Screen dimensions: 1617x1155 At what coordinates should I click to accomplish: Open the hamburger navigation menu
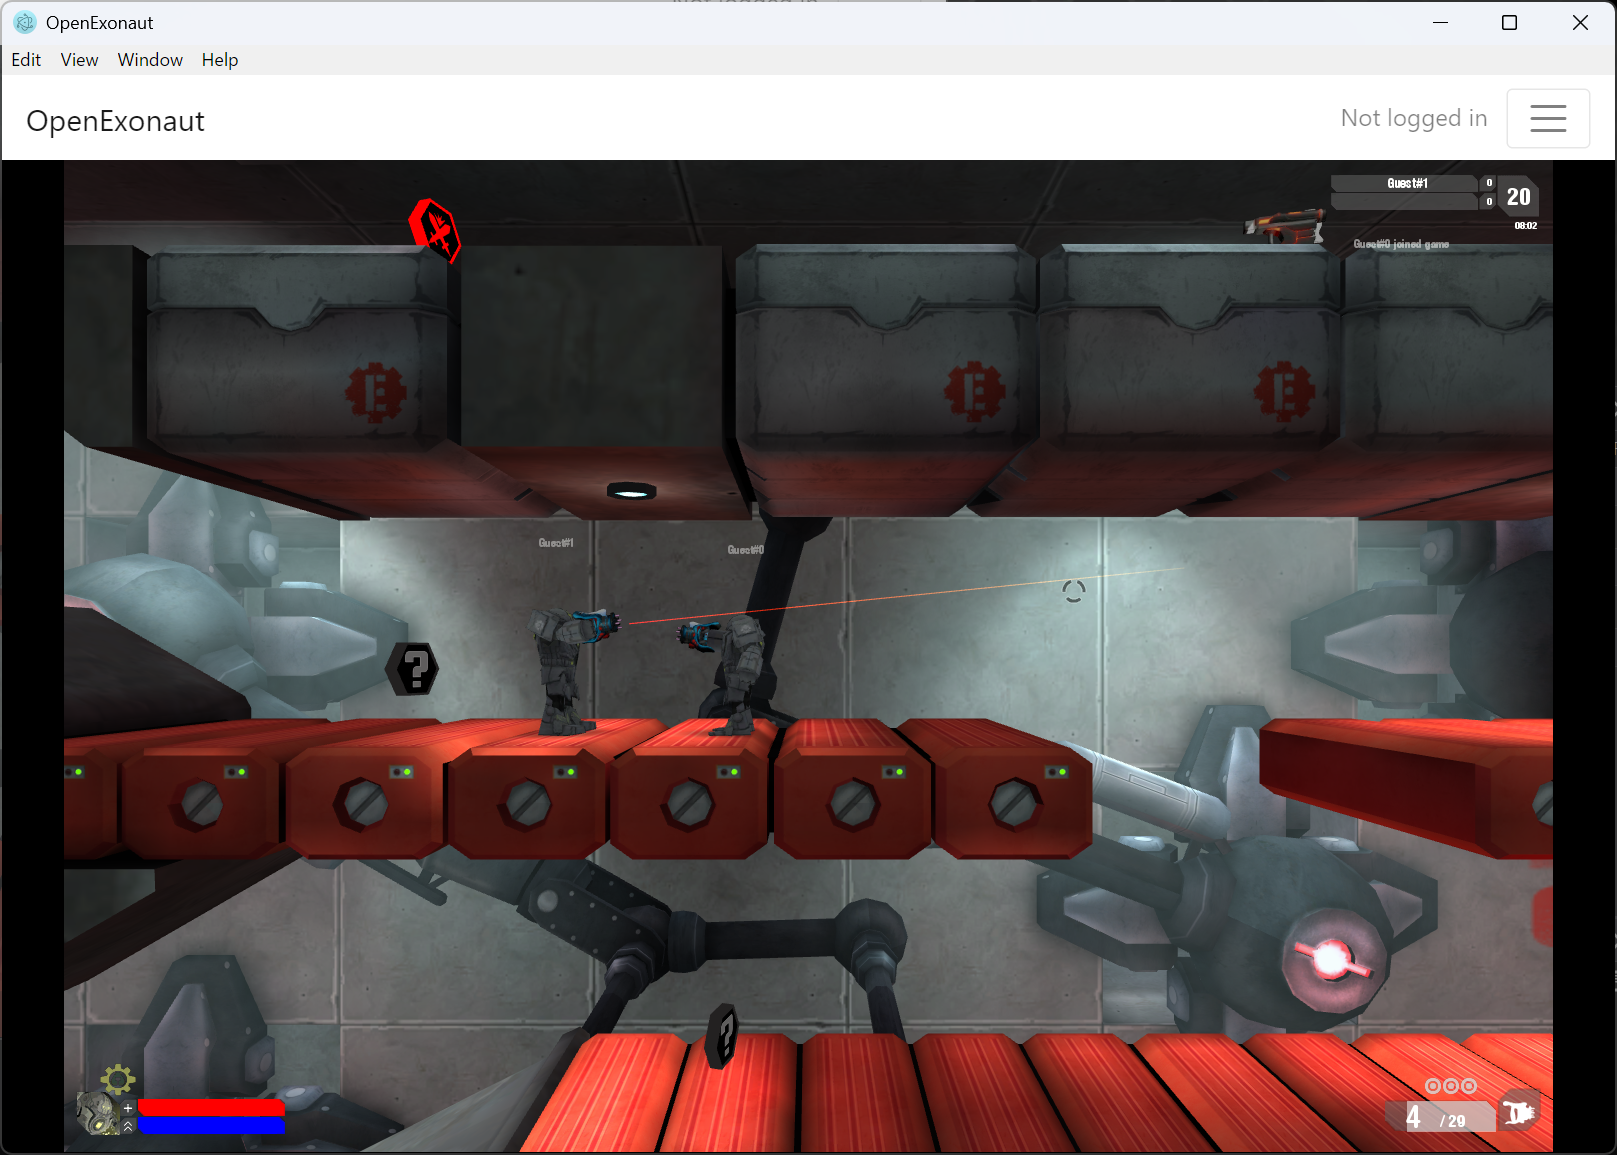click(1547, 118)
